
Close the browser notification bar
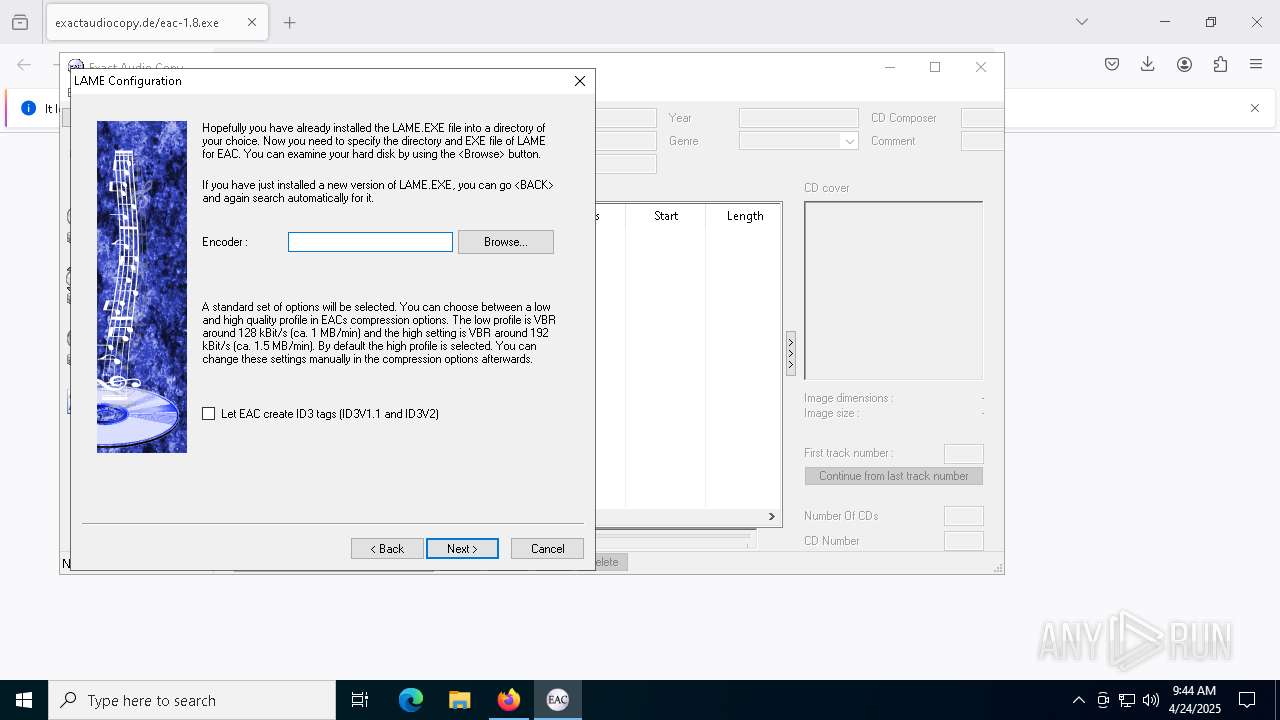pyautogui.click(x=1255, y=108)
